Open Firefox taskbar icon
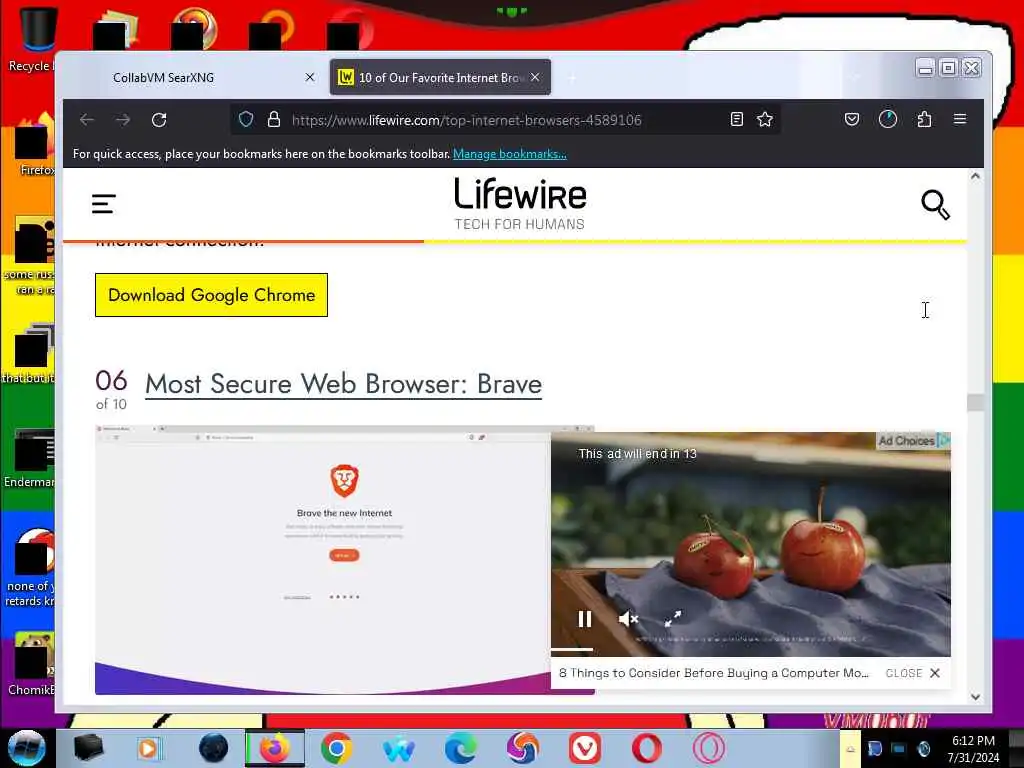This screenshot has height=768, width=1024. tap(275, 748)
